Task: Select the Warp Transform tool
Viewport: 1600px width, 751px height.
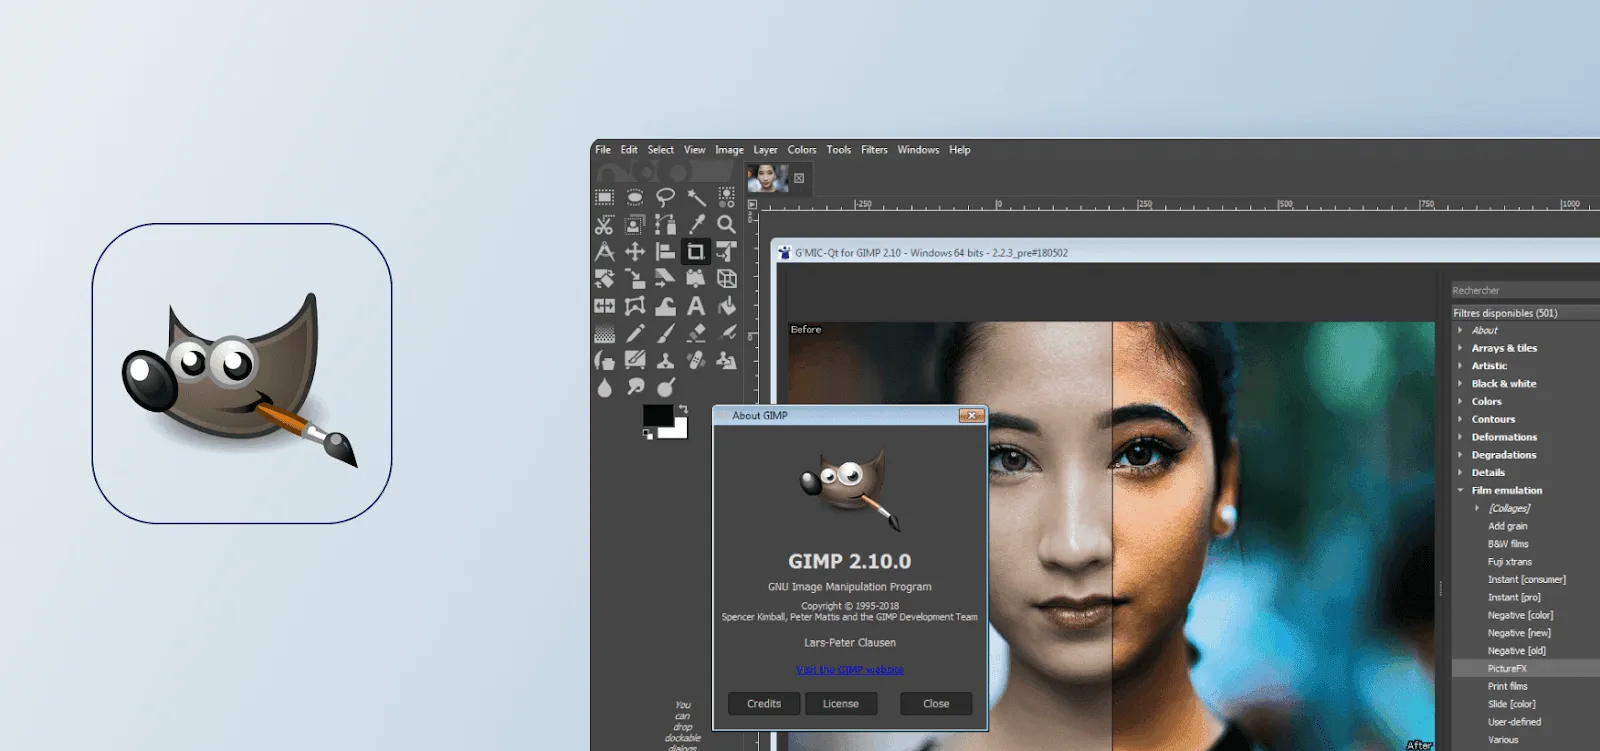Action: 665,306
